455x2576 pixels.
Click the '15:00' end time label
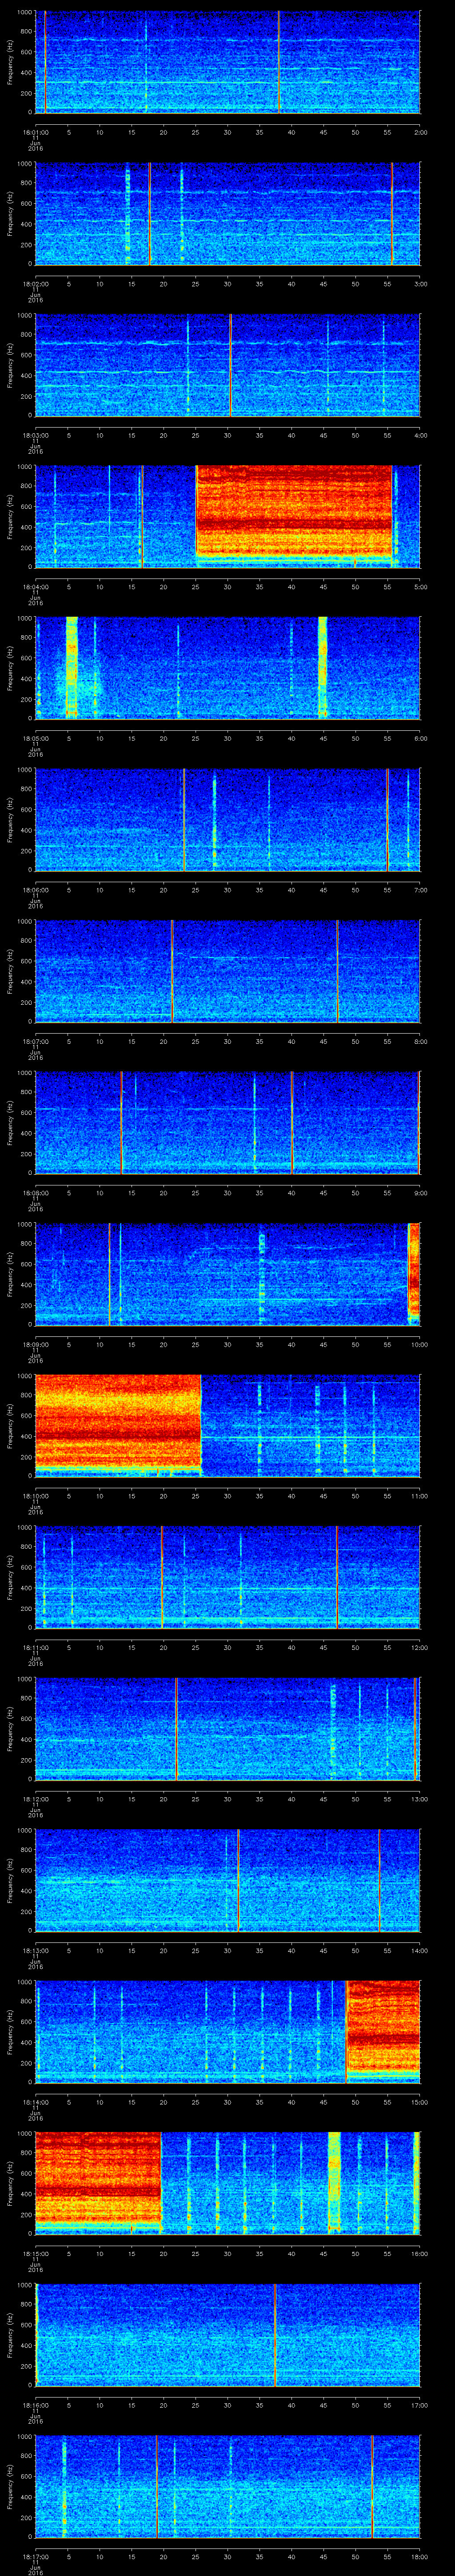[x=419, y=2101]
